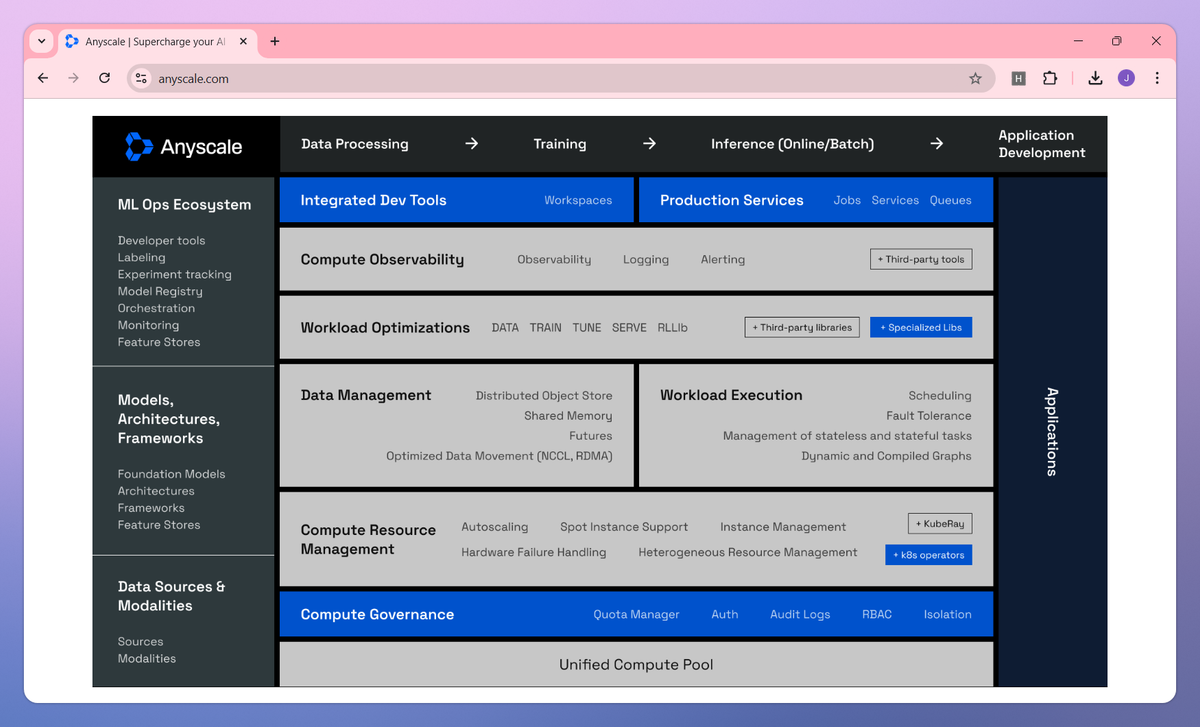Click the + Third-party tools button

[x=921, y=259]
